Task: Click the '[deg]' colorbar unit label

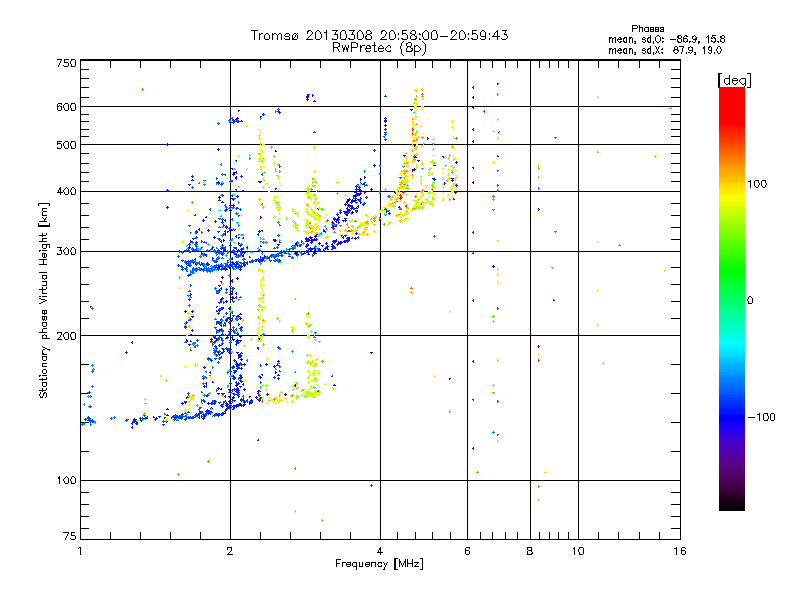Action: point(734,80)
